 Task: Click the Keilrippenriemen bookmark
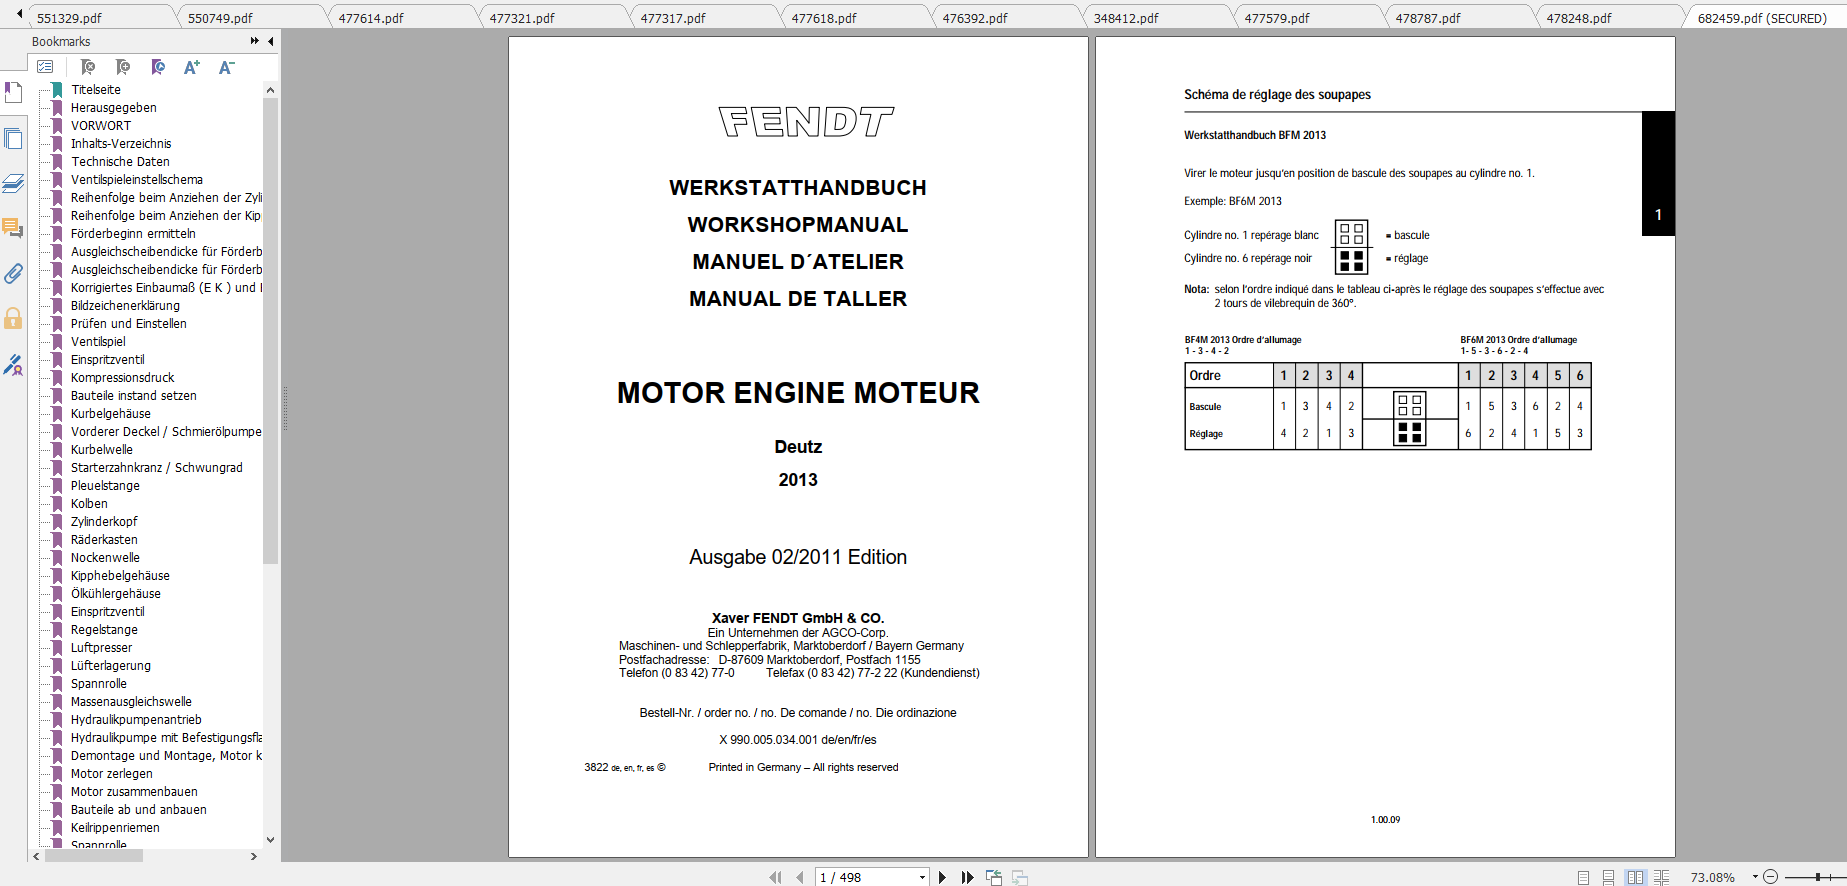click(x=115, y=828)
